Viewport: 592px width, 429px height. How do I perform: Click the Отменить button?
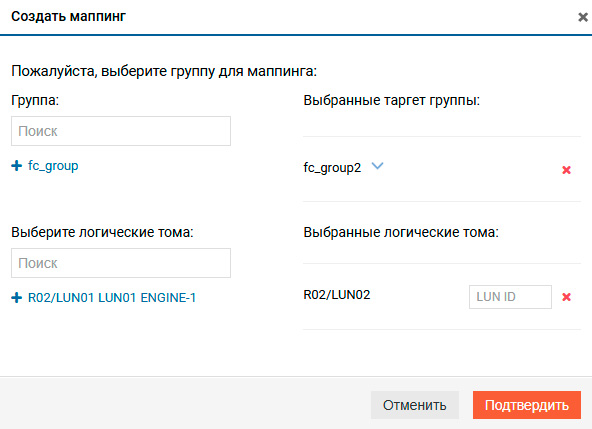pyautogui.click(x=415, y=405)
